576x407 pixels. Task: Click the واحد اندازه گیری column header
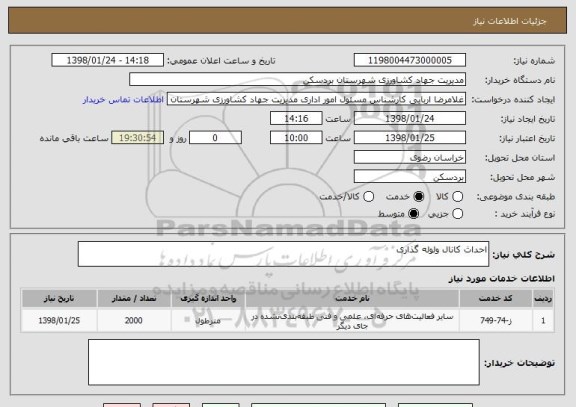click(x=208, y=298)
